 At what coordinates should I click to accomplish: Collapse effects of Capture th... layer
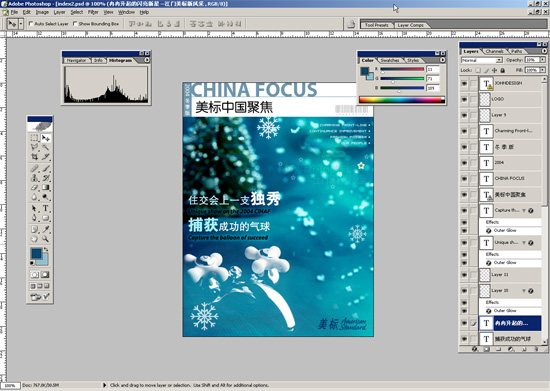click(524, 211)
